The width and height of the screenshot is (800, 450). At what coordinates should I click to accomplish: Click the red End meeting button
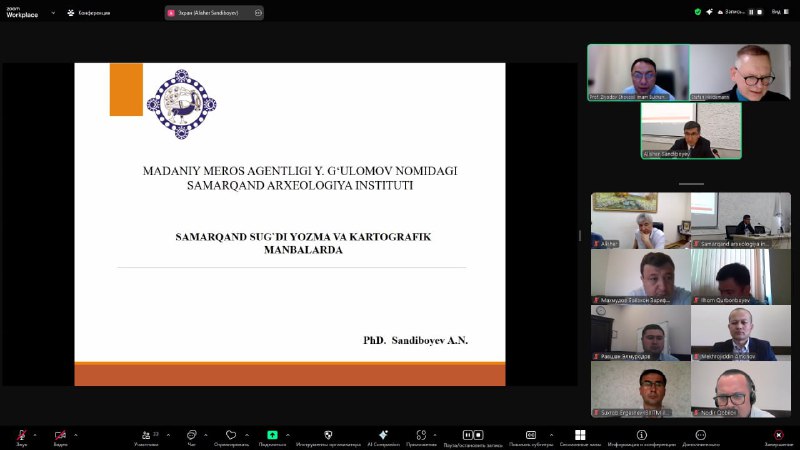[779, 437]
